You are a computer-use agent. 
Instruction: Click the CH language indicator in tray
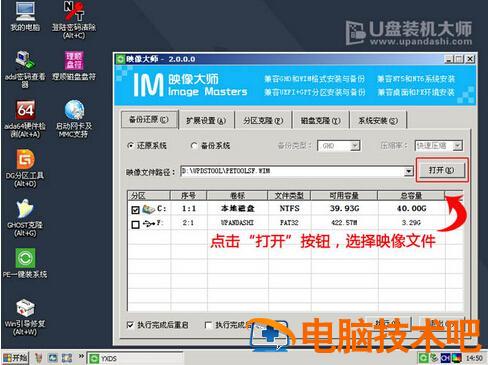445,358
